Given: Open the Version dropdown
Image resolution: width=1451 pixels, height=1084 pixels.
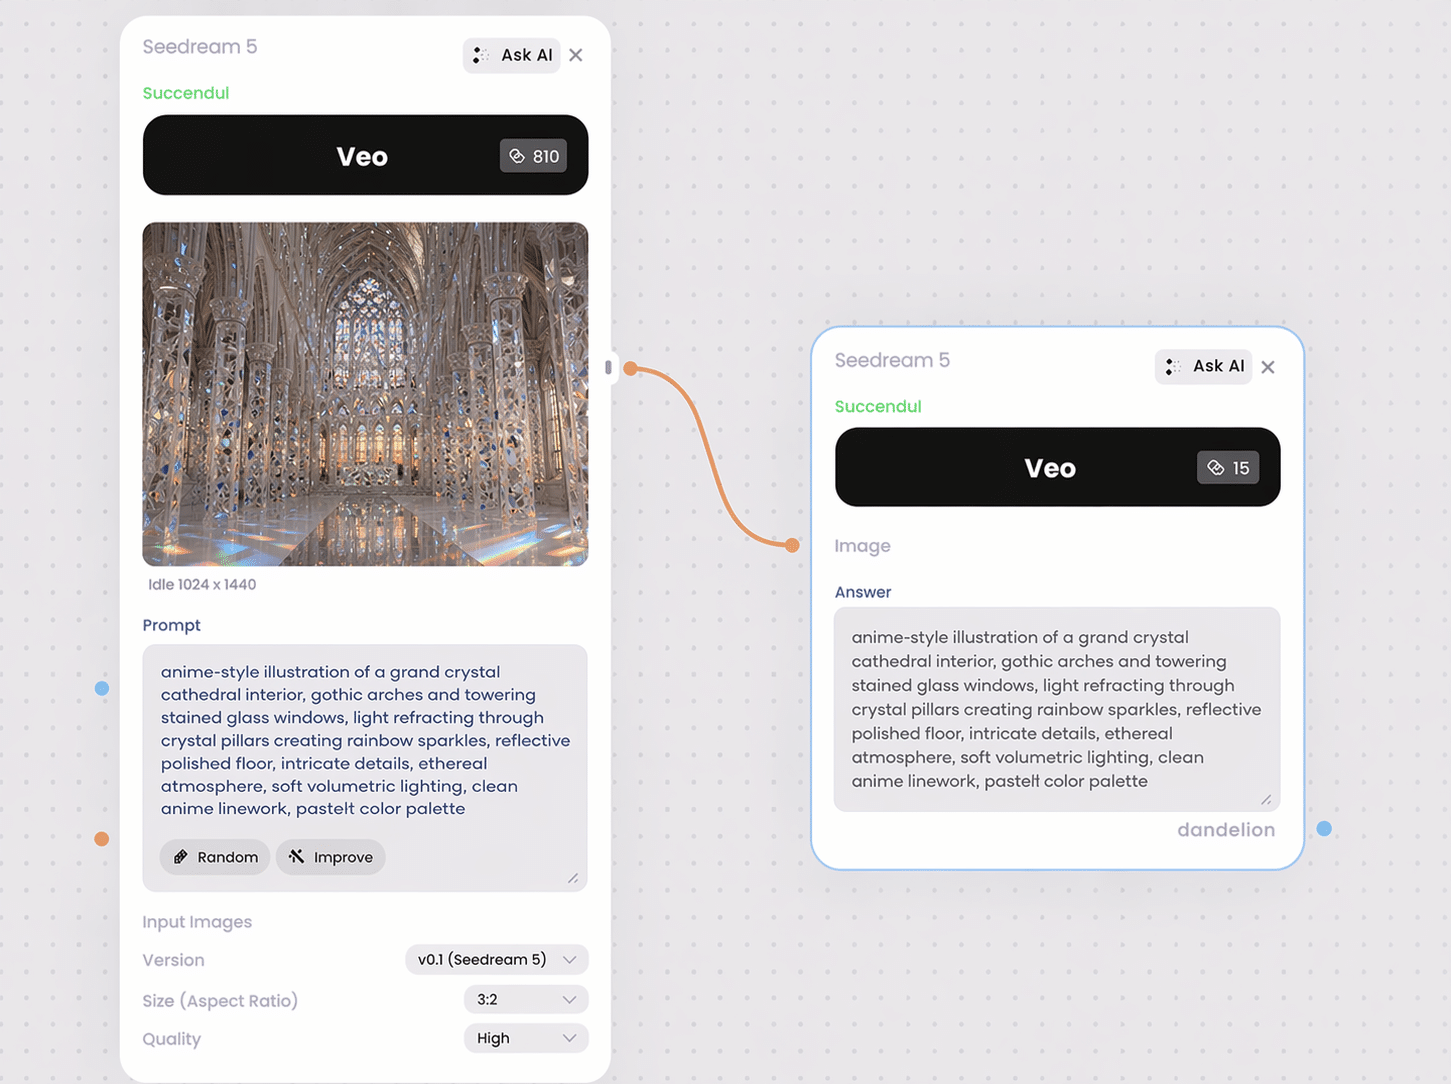Looking at the screenshot, I should [496, 959].
